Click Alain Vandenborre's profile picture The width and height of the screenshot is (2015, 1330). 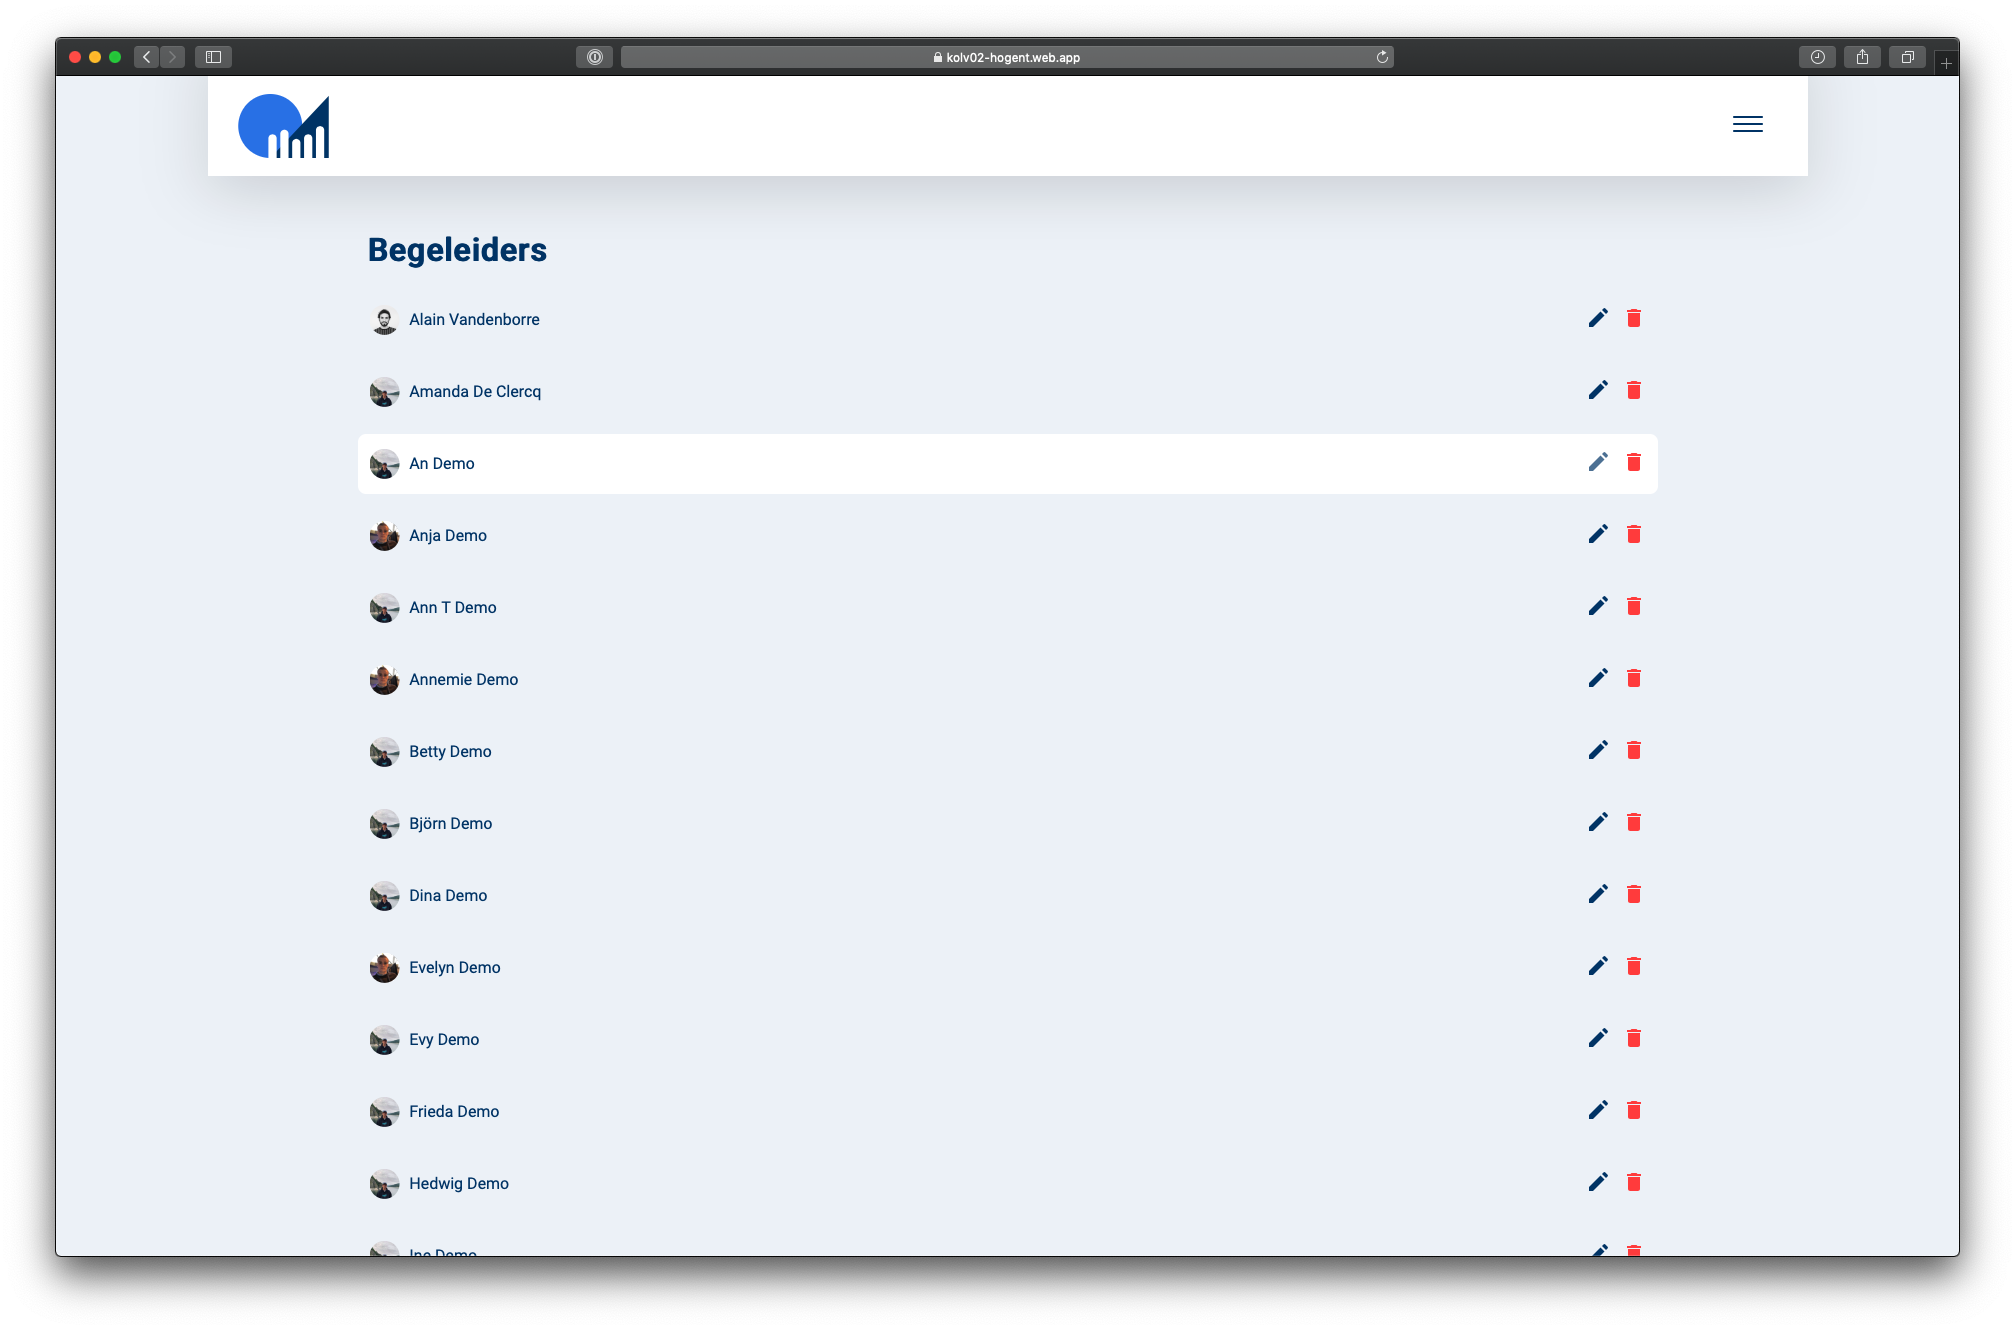point(384,319)
